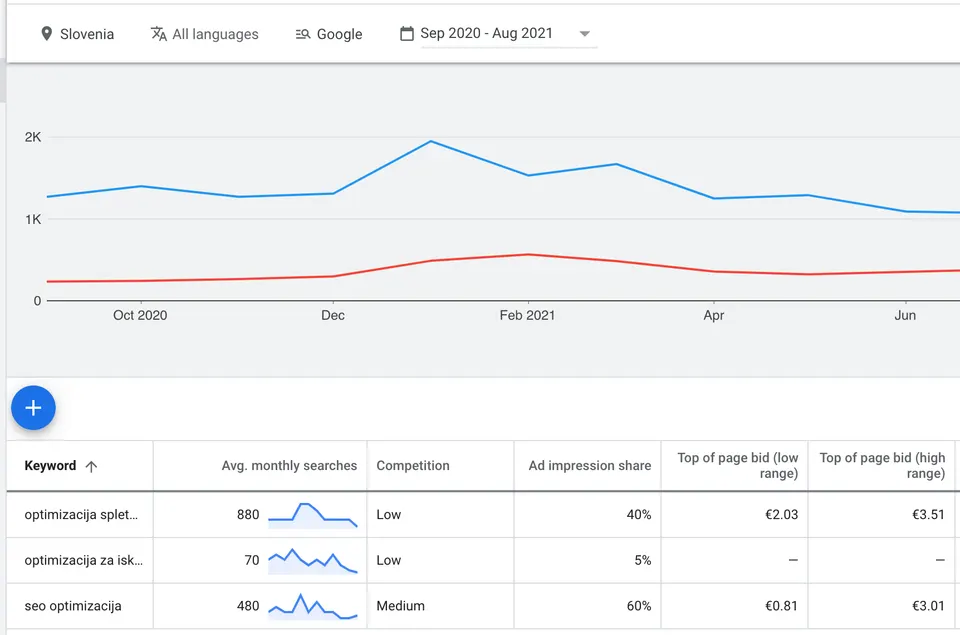Click the 480 searches trend sparkline

tap(313, 606)
